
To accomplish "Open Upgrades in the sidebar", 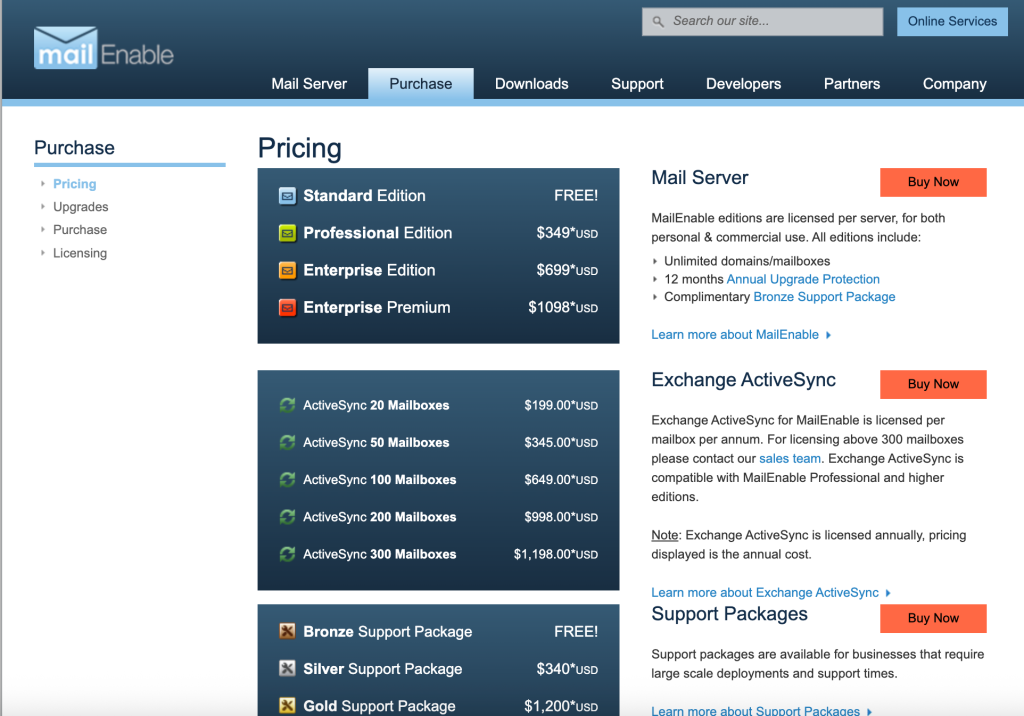I will point(80,206).
